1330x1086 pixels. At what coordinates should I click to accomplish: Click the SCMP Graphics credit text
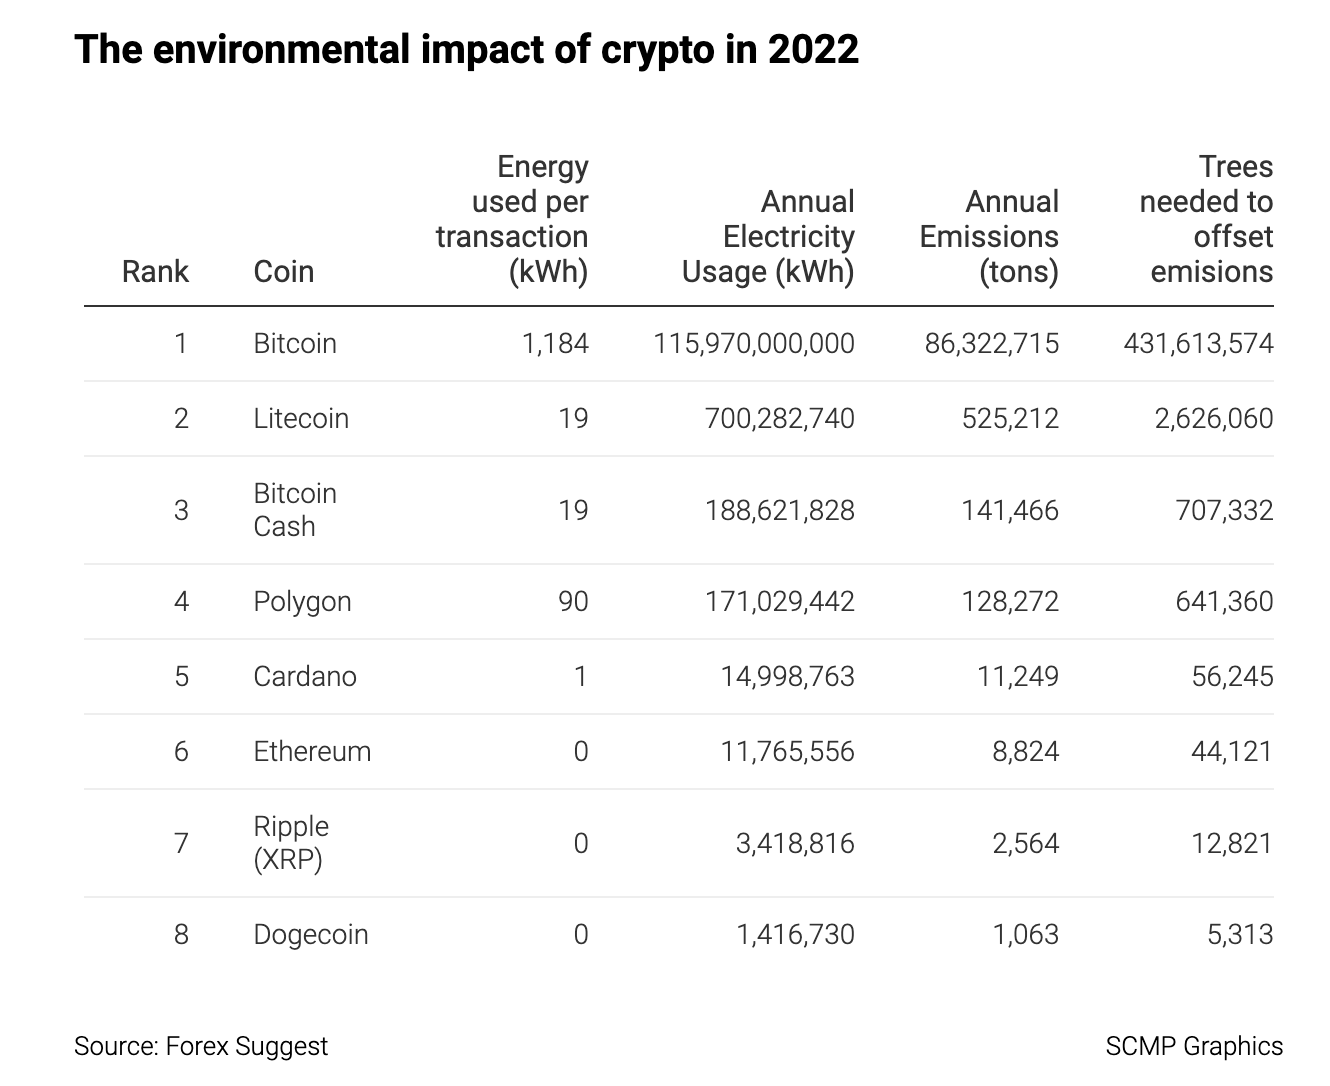coord(1194,1046)
